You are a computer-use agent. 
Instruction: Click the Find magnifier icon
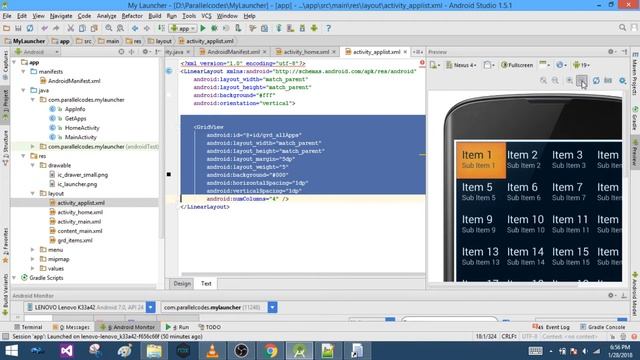[x=109, y=28]
